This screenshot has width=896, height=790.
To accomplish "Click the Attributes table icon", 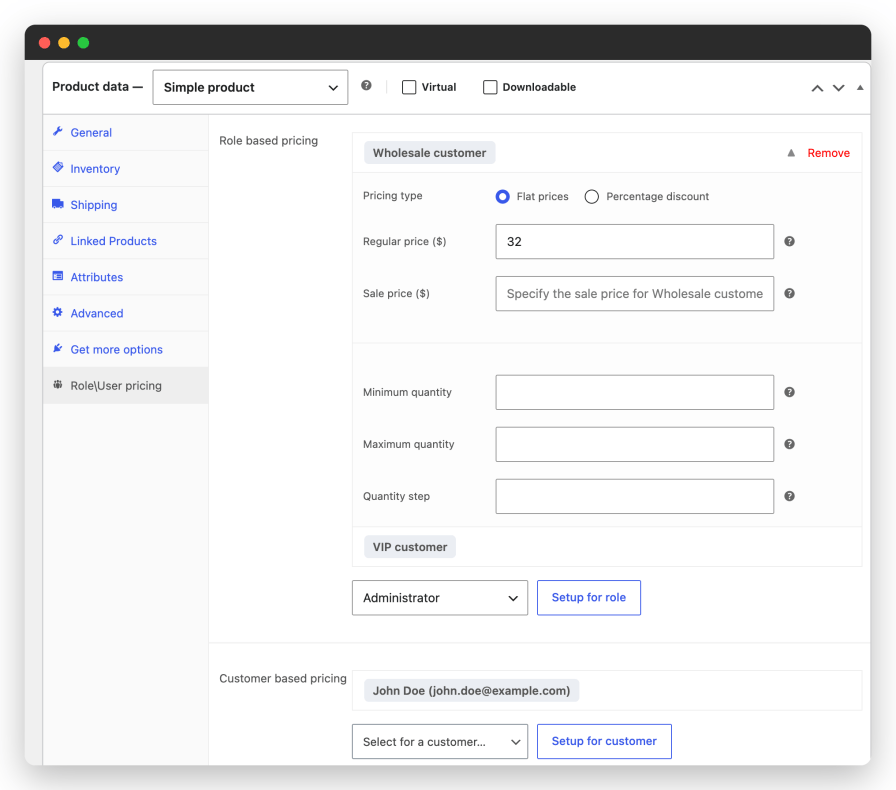I will pos(58,276).
